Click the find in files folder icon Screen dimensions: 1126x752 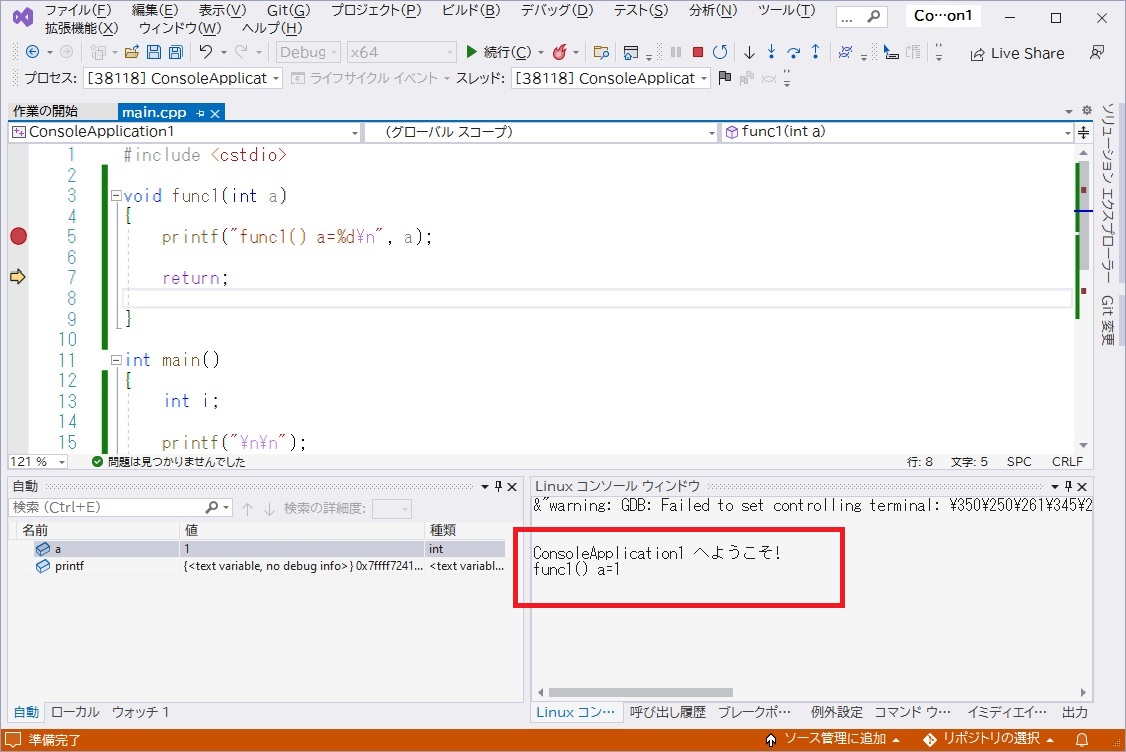coord(601,52)
